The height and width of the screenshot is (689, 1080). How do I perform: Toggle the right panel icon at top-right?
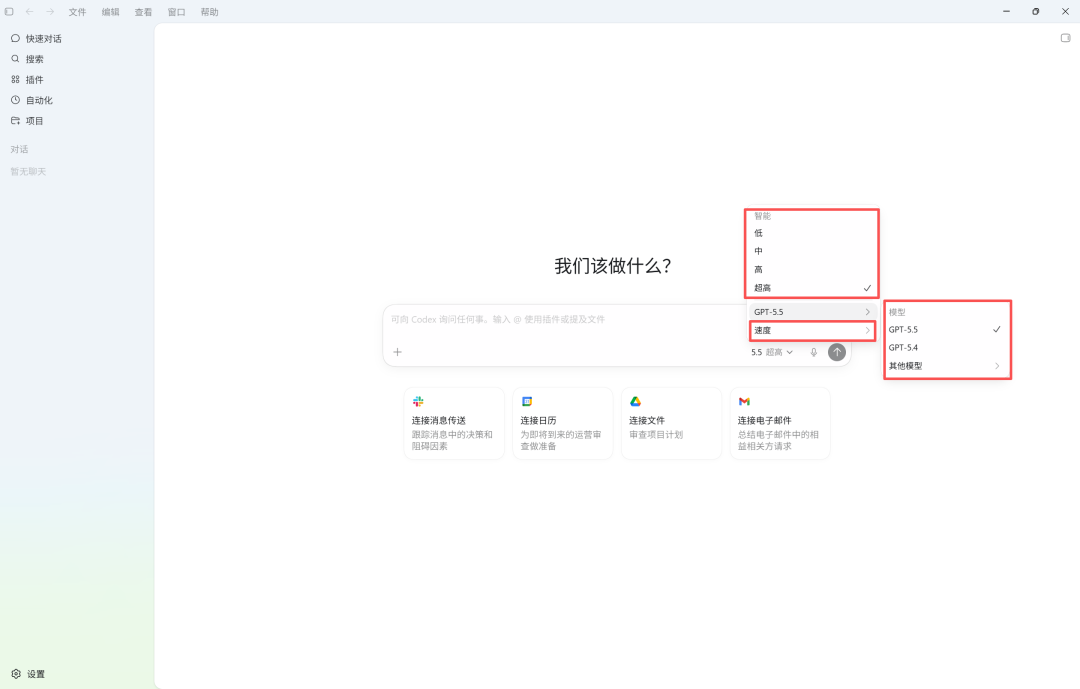pyautogui.click(x=1066, y=38)
